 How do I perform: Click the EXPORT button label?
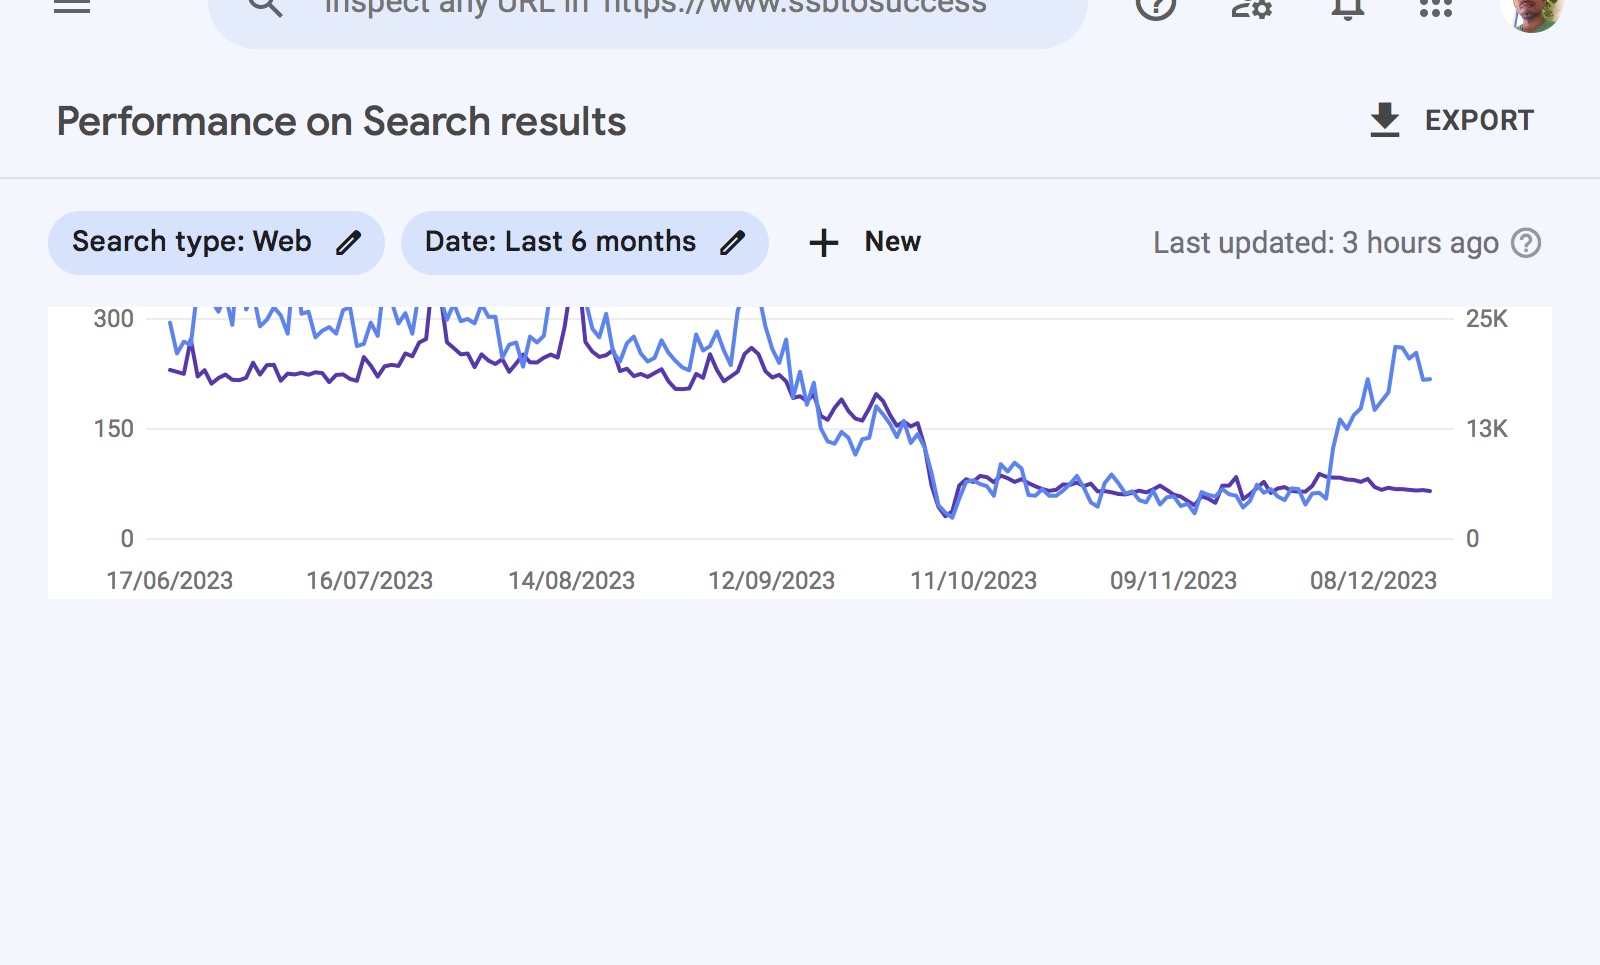pyautogui.click(x=1479, y=121)
